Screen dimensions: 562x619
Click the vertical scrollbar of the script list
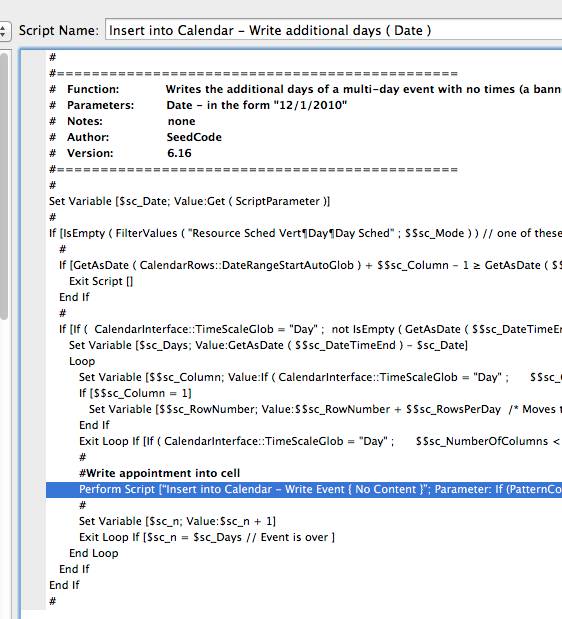[x=4, y=186]
